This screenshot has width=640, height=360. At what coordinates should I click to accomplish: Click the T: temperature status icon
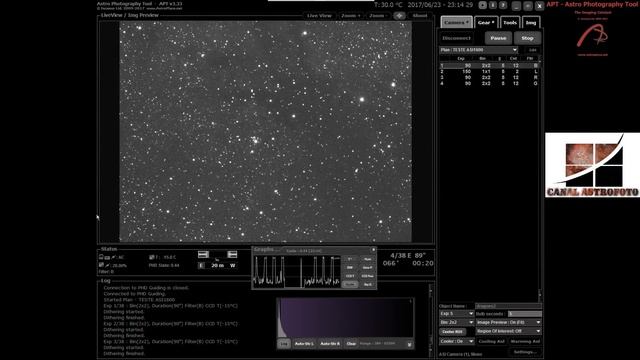click(x=151, y=257)
